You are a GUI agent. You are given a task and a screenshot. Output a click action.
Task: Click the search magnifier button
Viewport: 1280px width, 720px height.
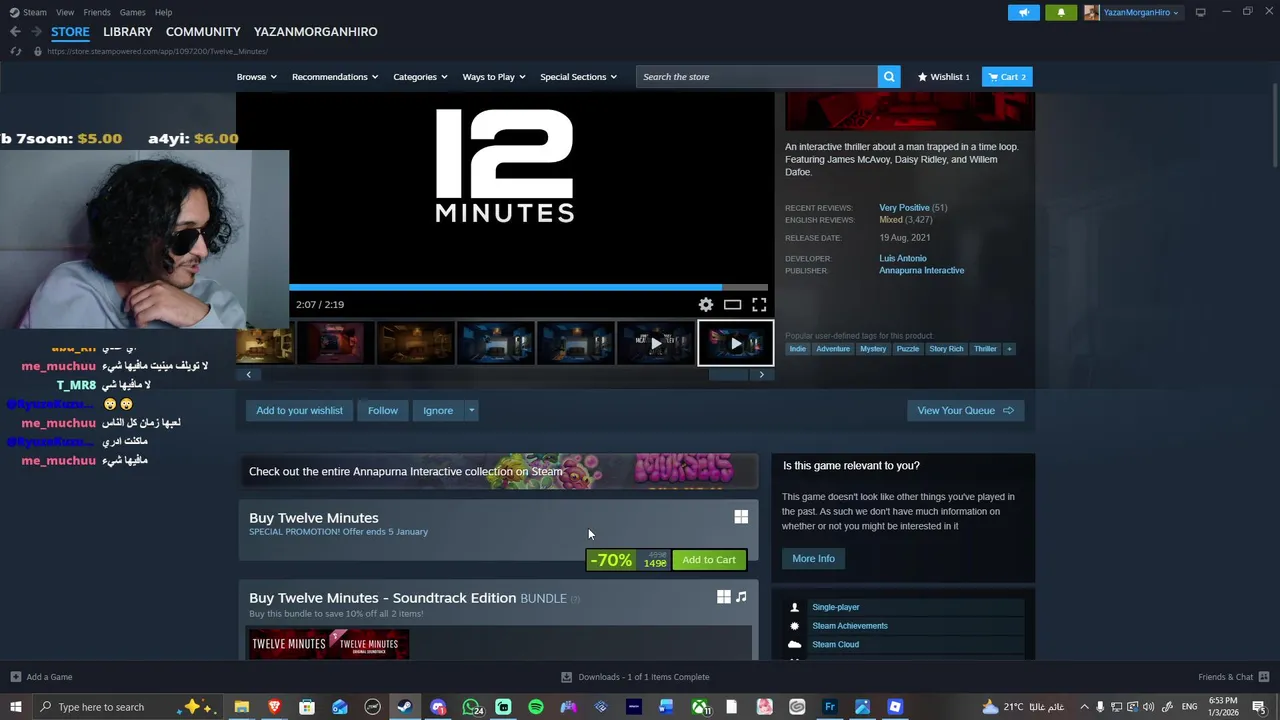click(889, 77)
